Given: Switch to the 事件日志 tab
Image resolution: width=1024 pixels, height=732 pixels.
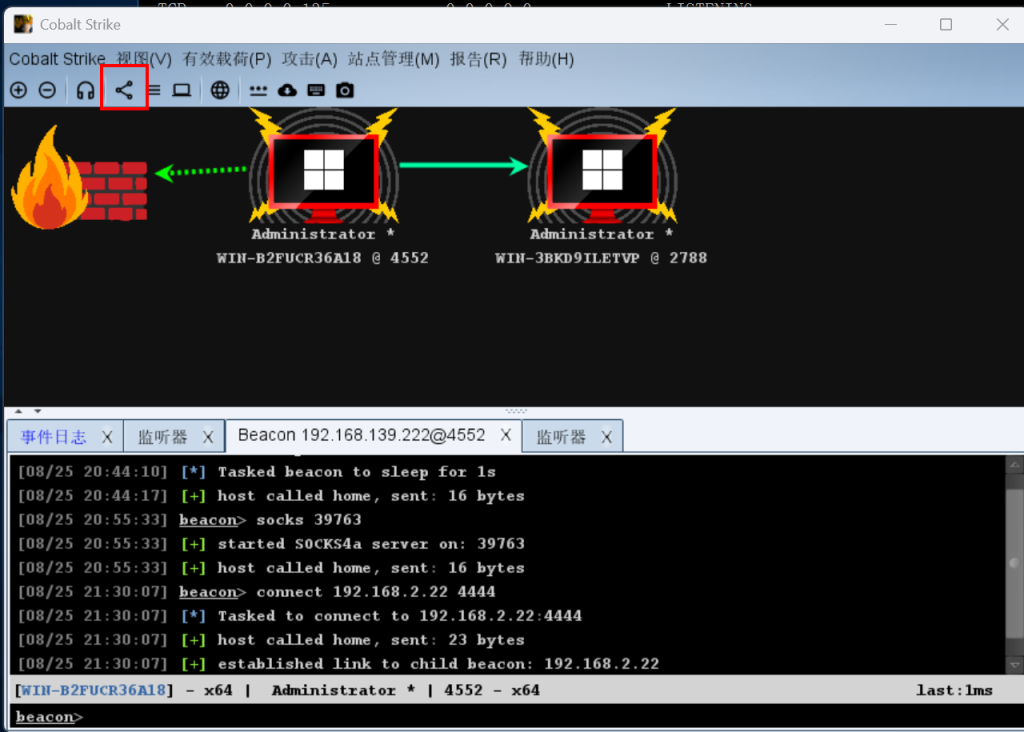Looking at the screenshot, I should coord(54,437).
